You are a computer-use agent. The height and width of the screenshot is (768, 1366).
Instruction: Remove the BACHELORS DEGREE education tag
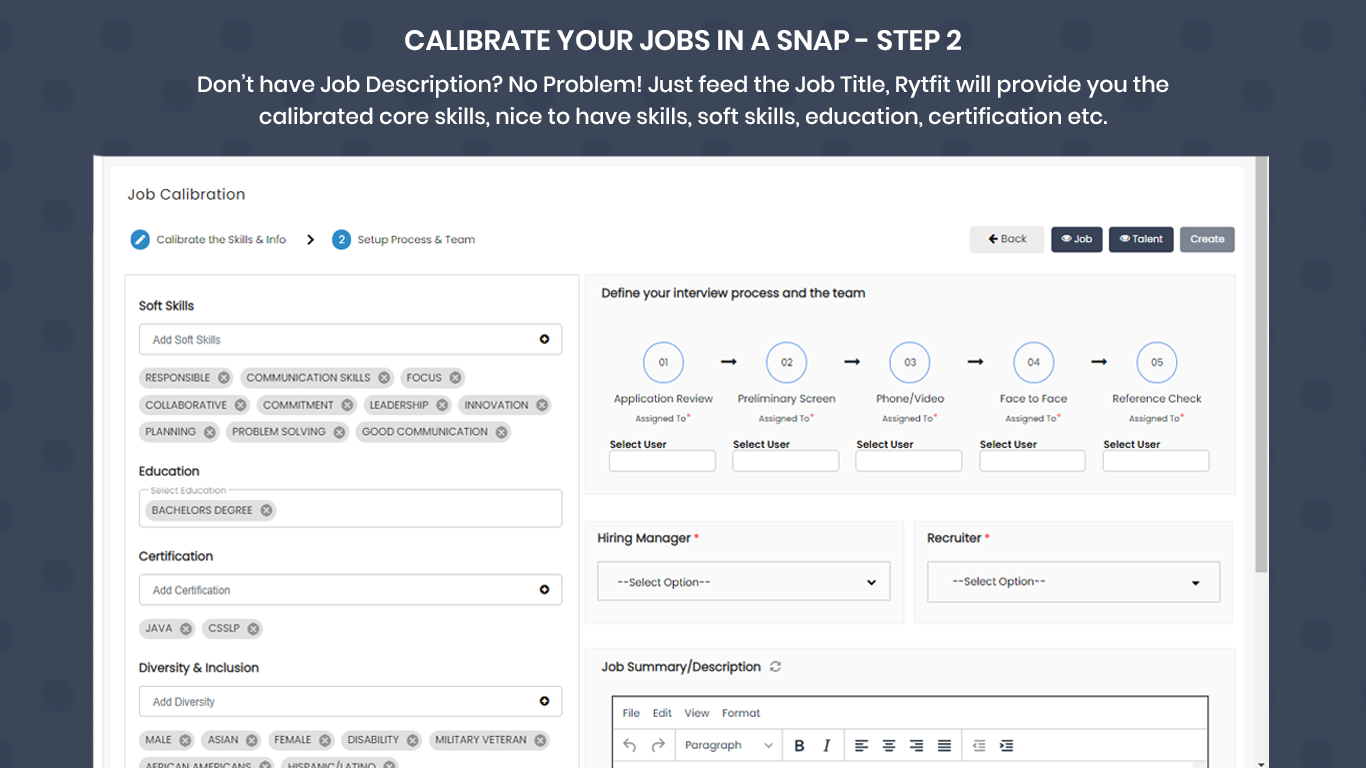click(x=266, y=510)
